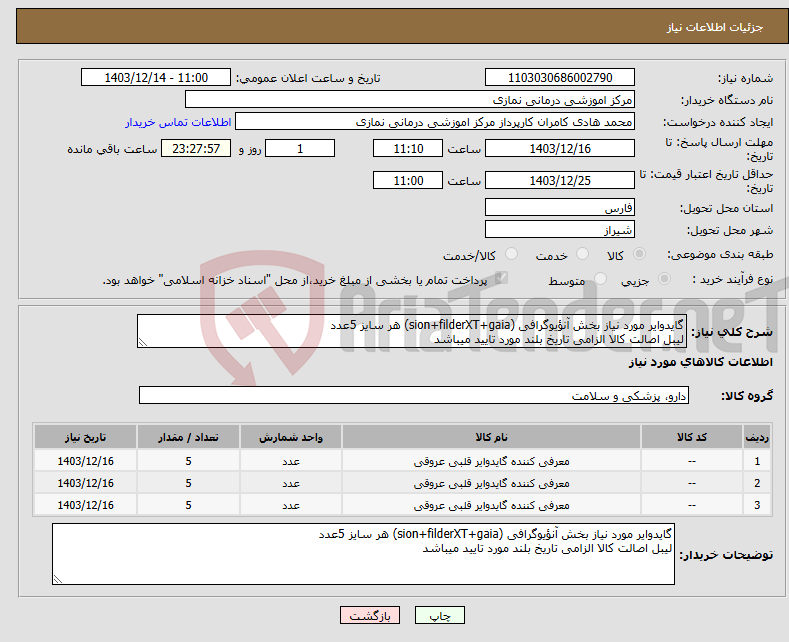789x642 pixels.
Task: Select the کالا radio button
Action: pos(640,254)
